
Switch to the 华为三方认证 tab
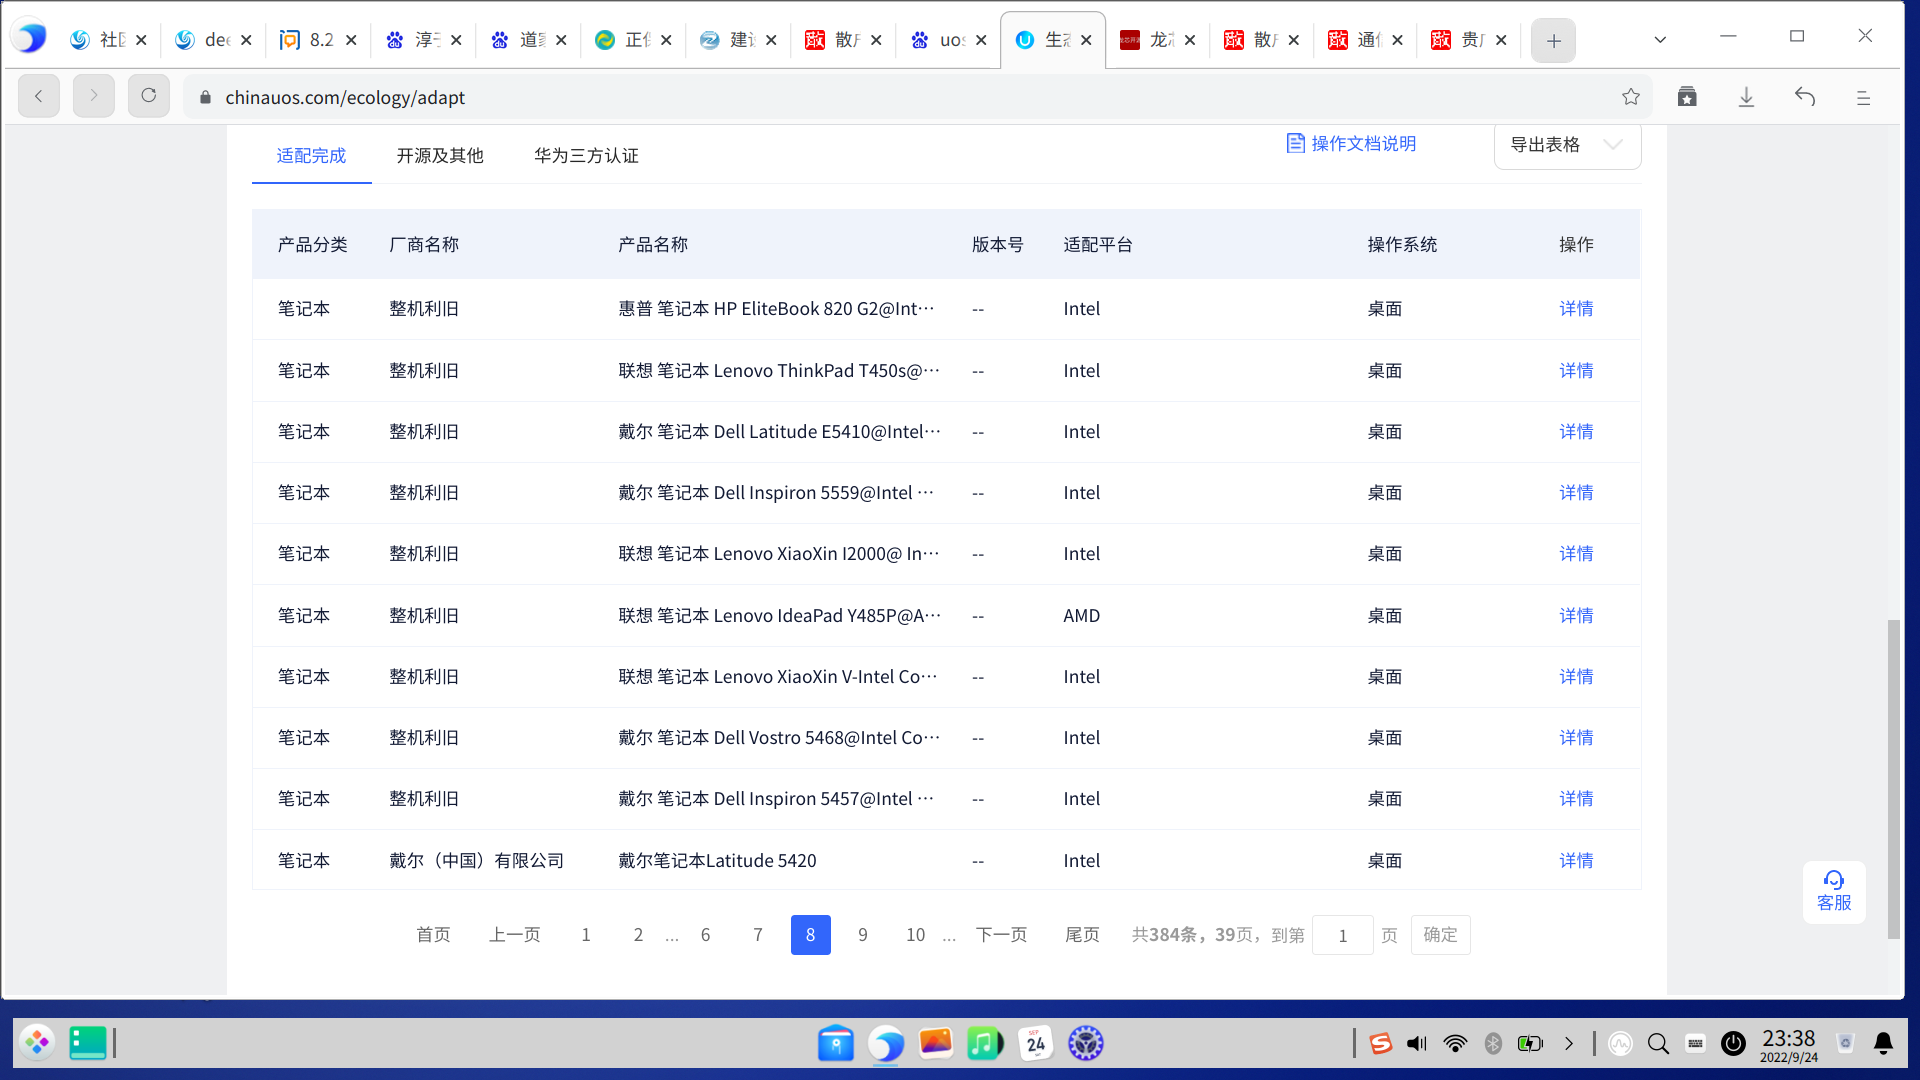pos(586,156)
